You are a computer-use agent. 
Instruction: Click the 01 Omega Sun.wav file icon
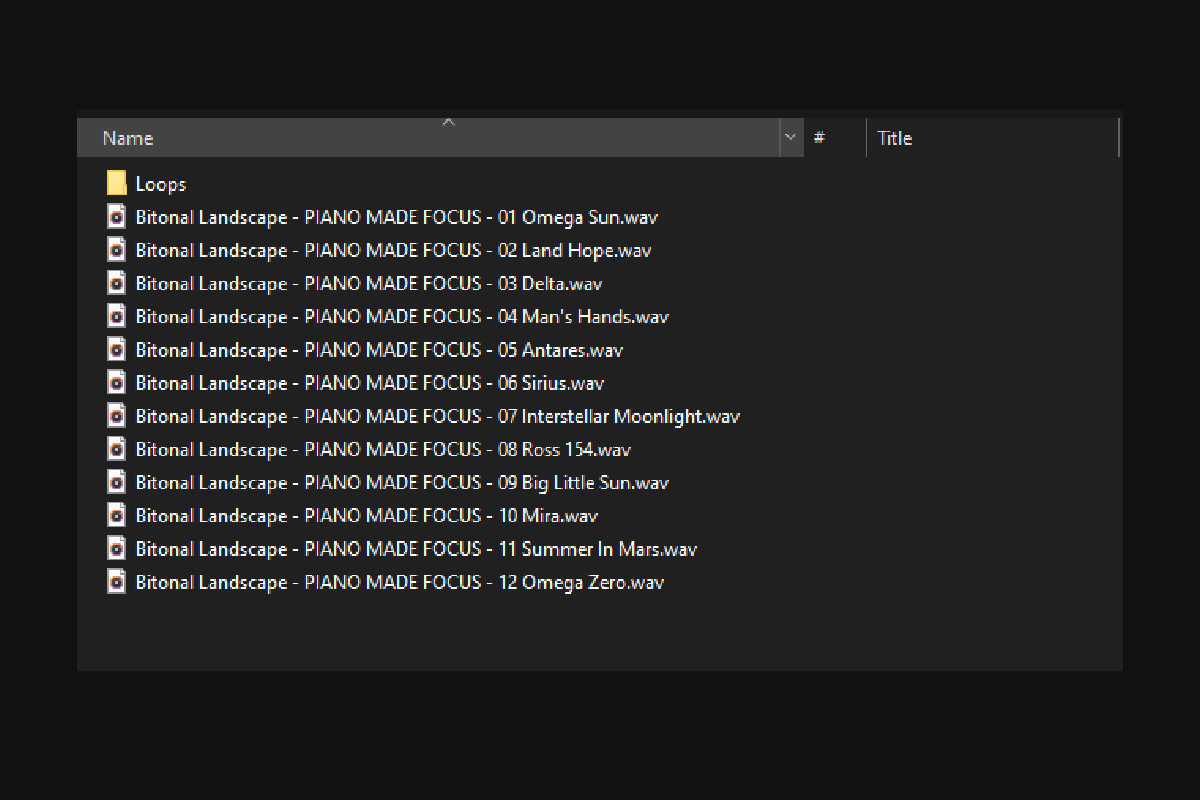[x=116, y=217]
